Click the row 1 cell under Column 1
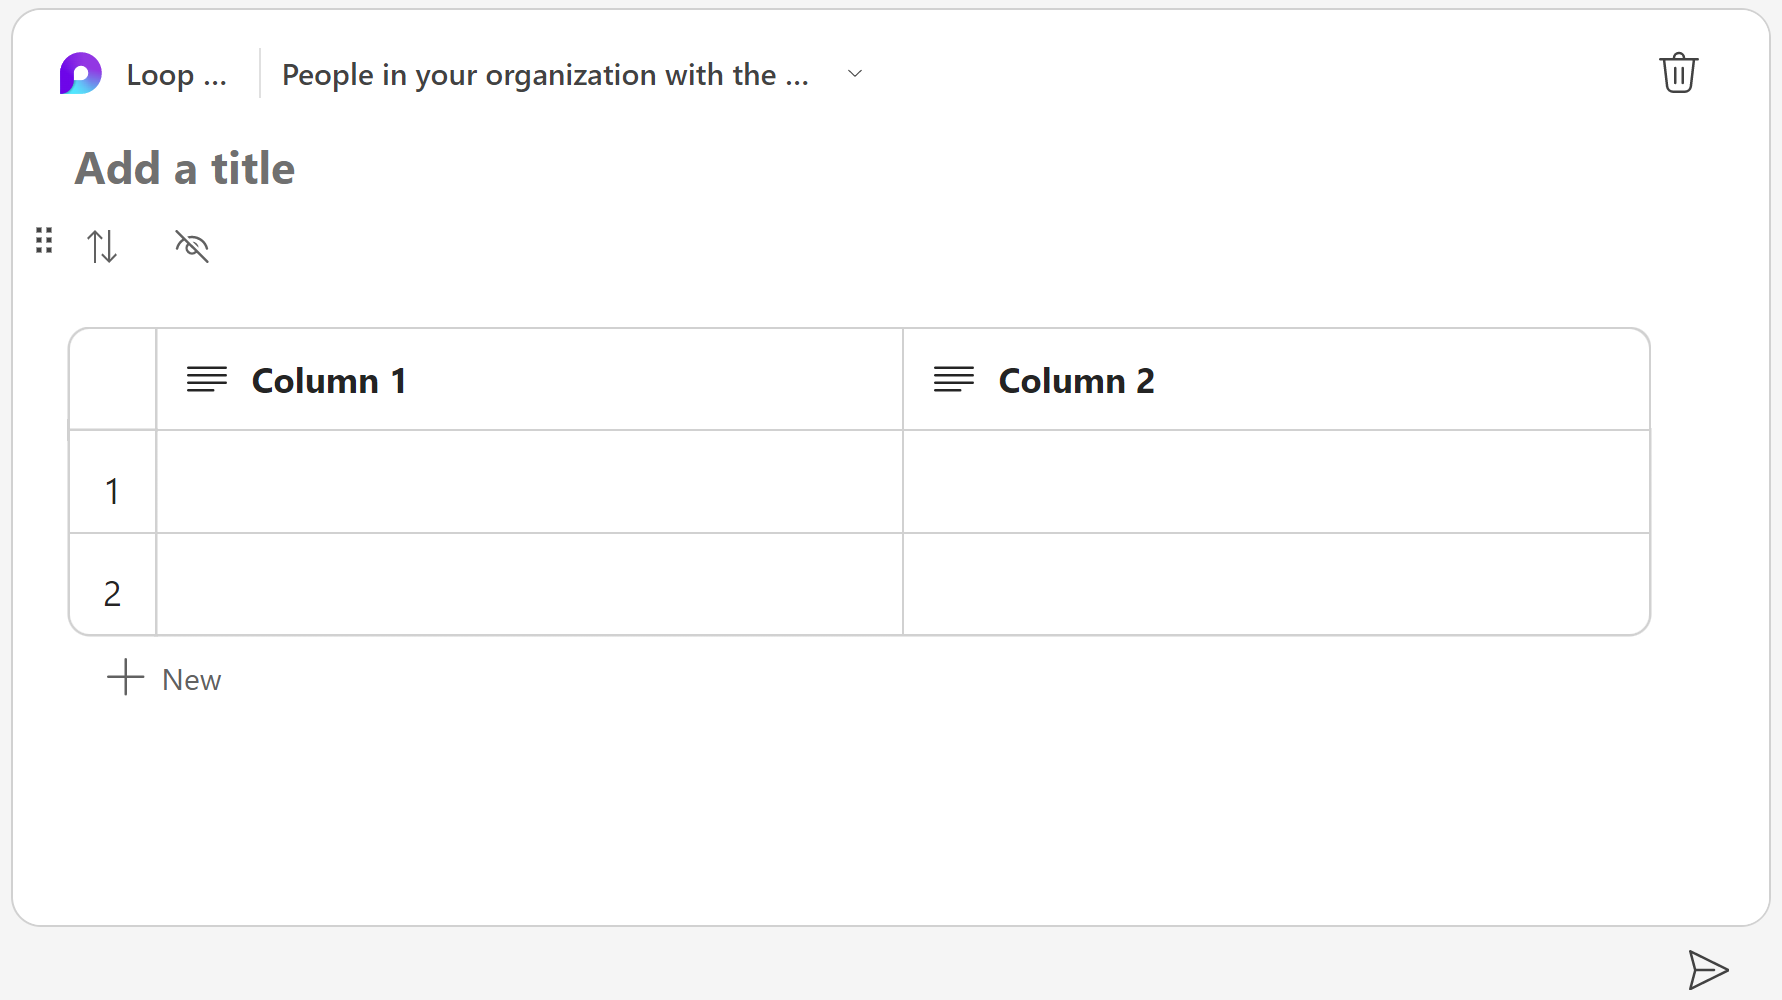This screenshot has height=1000, width=1782. click(529, 482)
